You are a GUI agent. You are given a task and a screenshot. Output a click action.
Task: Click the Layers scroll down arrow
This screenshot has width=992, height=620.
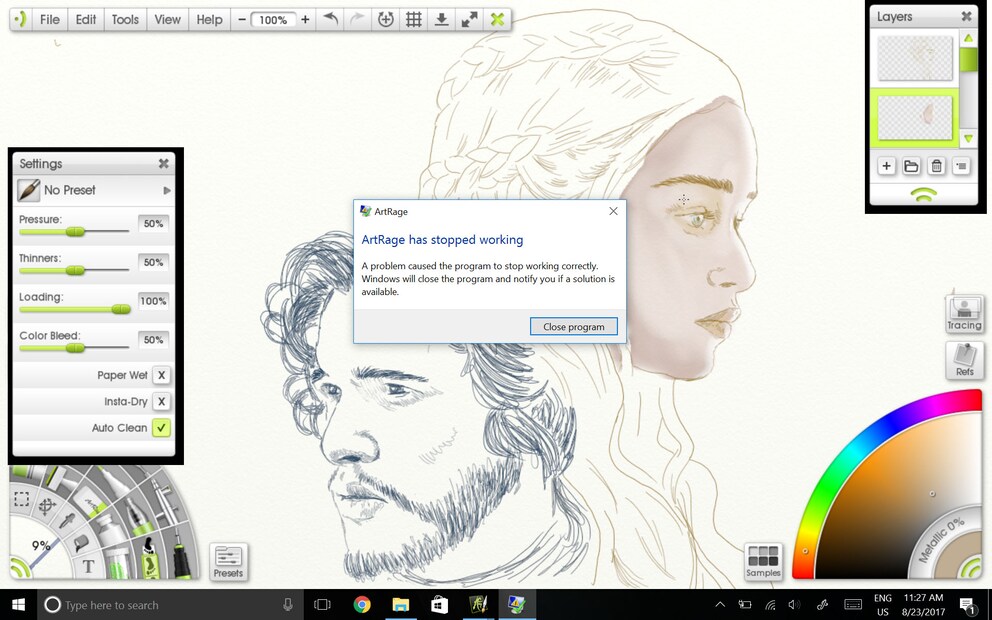click(968, 138)
